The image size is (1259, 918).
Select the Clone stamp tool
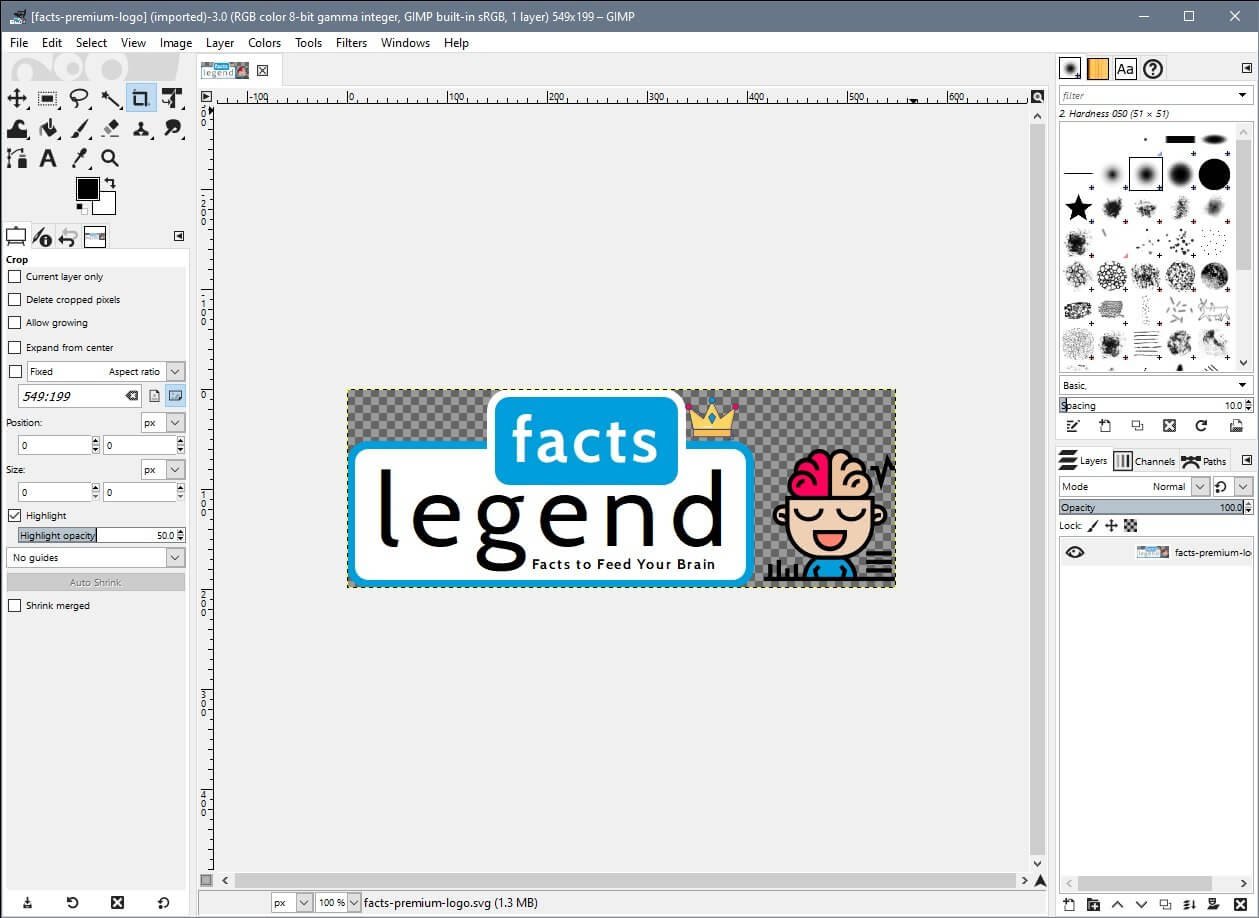point(141,128)
